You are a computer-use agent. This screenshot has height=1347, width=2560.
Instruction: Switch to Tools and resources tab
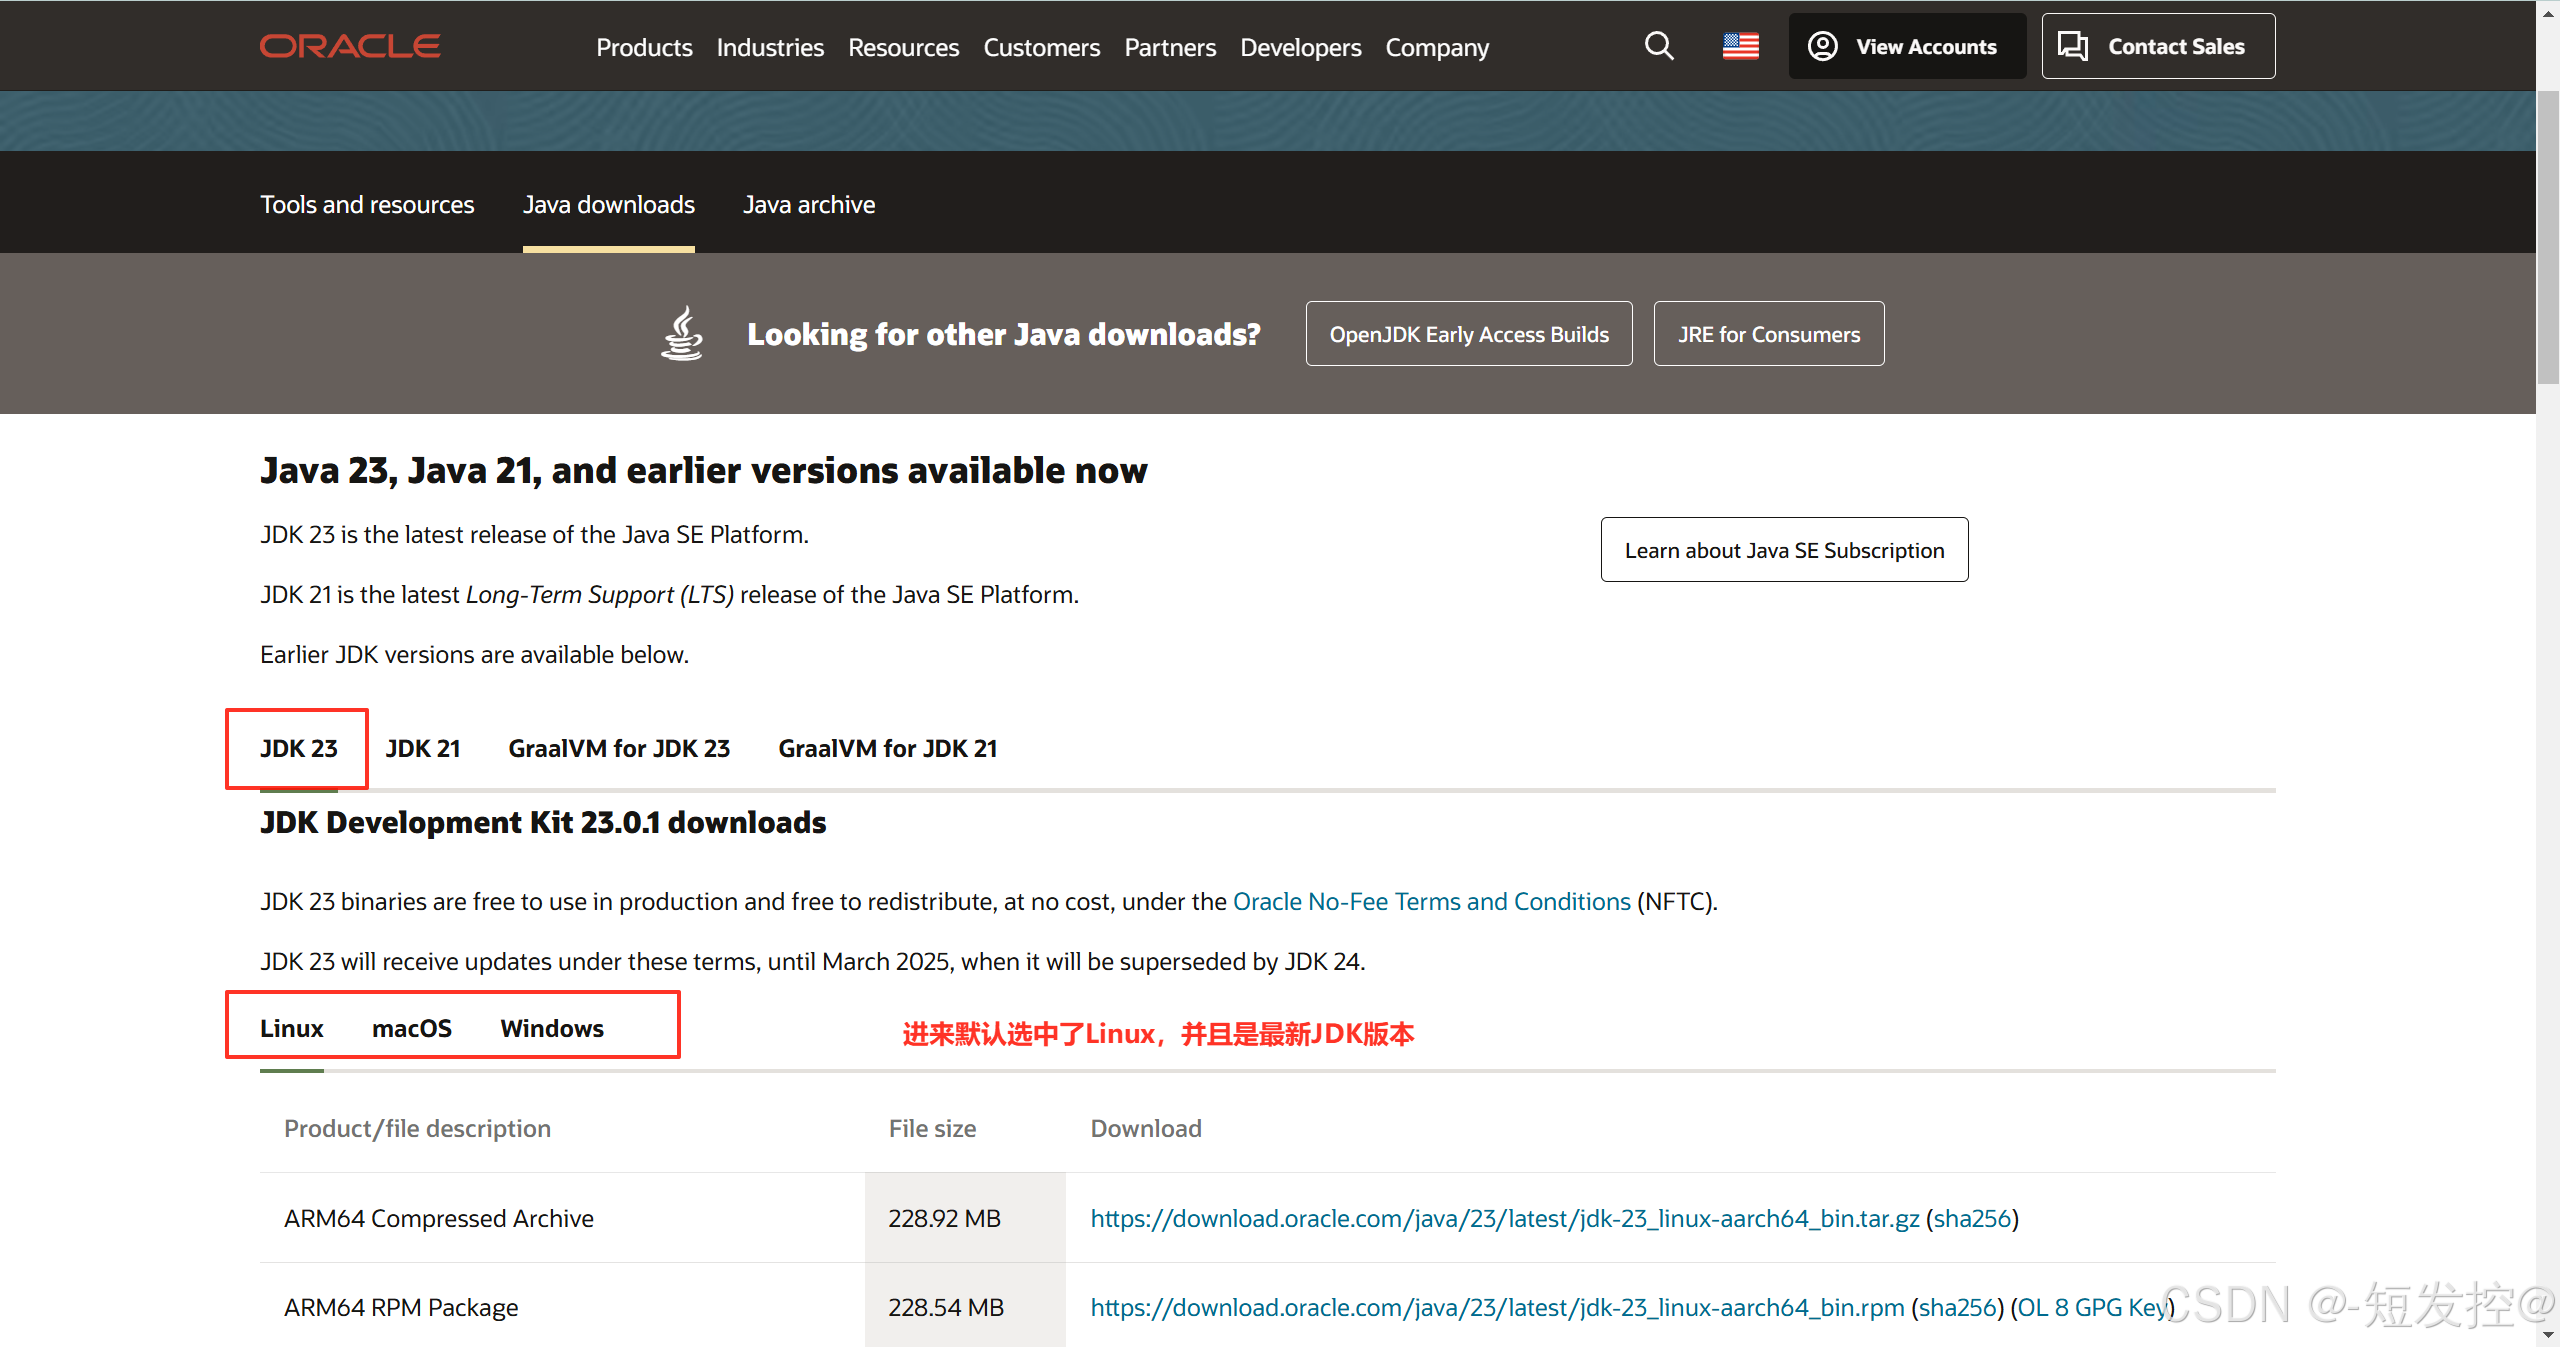click(367, 204)
